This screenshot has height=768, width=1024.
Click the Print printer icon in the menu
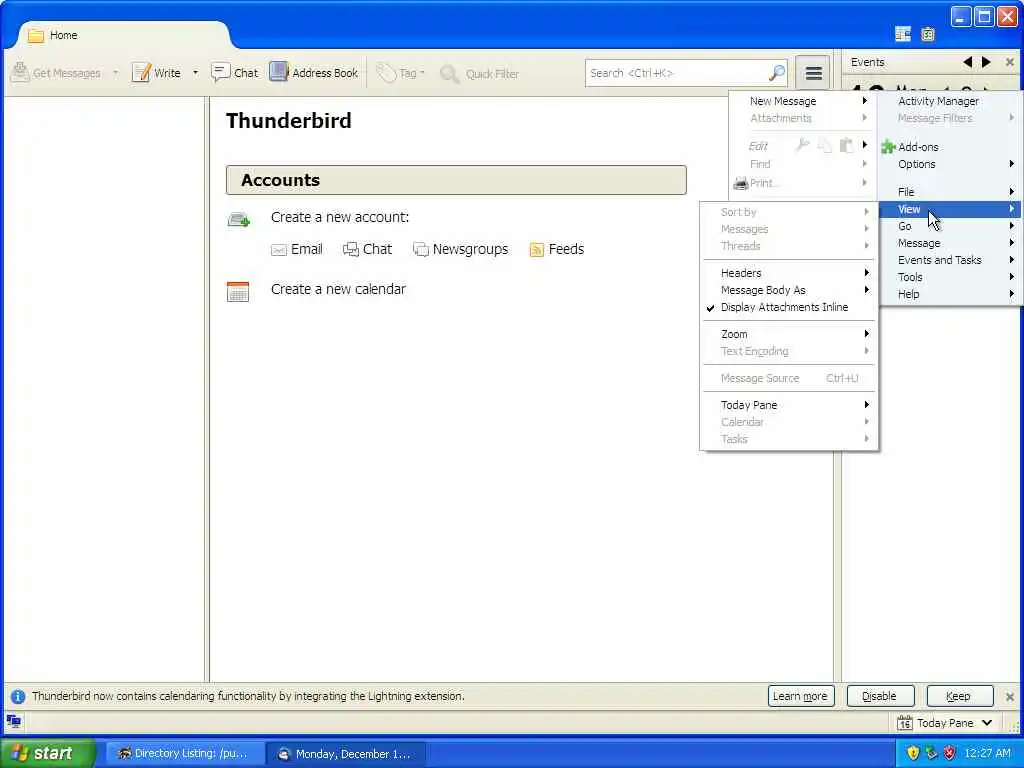coord(741,184)
